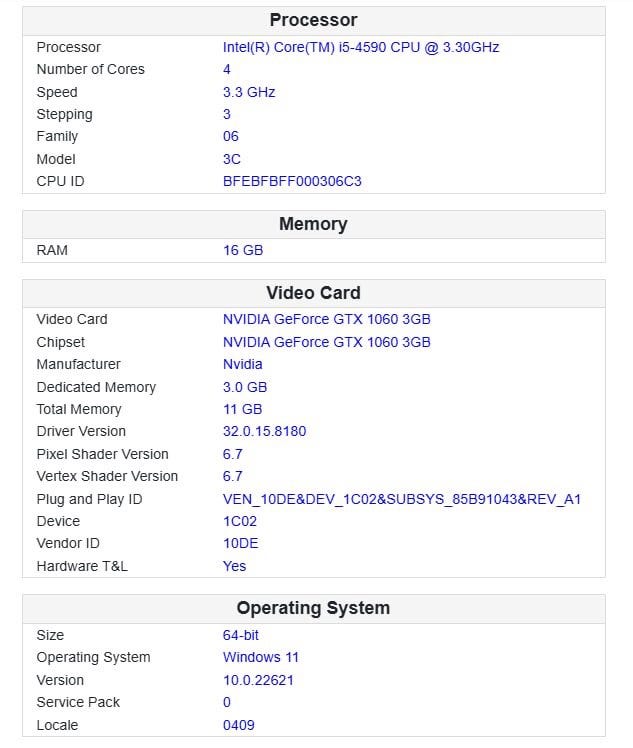Select the Plug and Play ID value

401,499
